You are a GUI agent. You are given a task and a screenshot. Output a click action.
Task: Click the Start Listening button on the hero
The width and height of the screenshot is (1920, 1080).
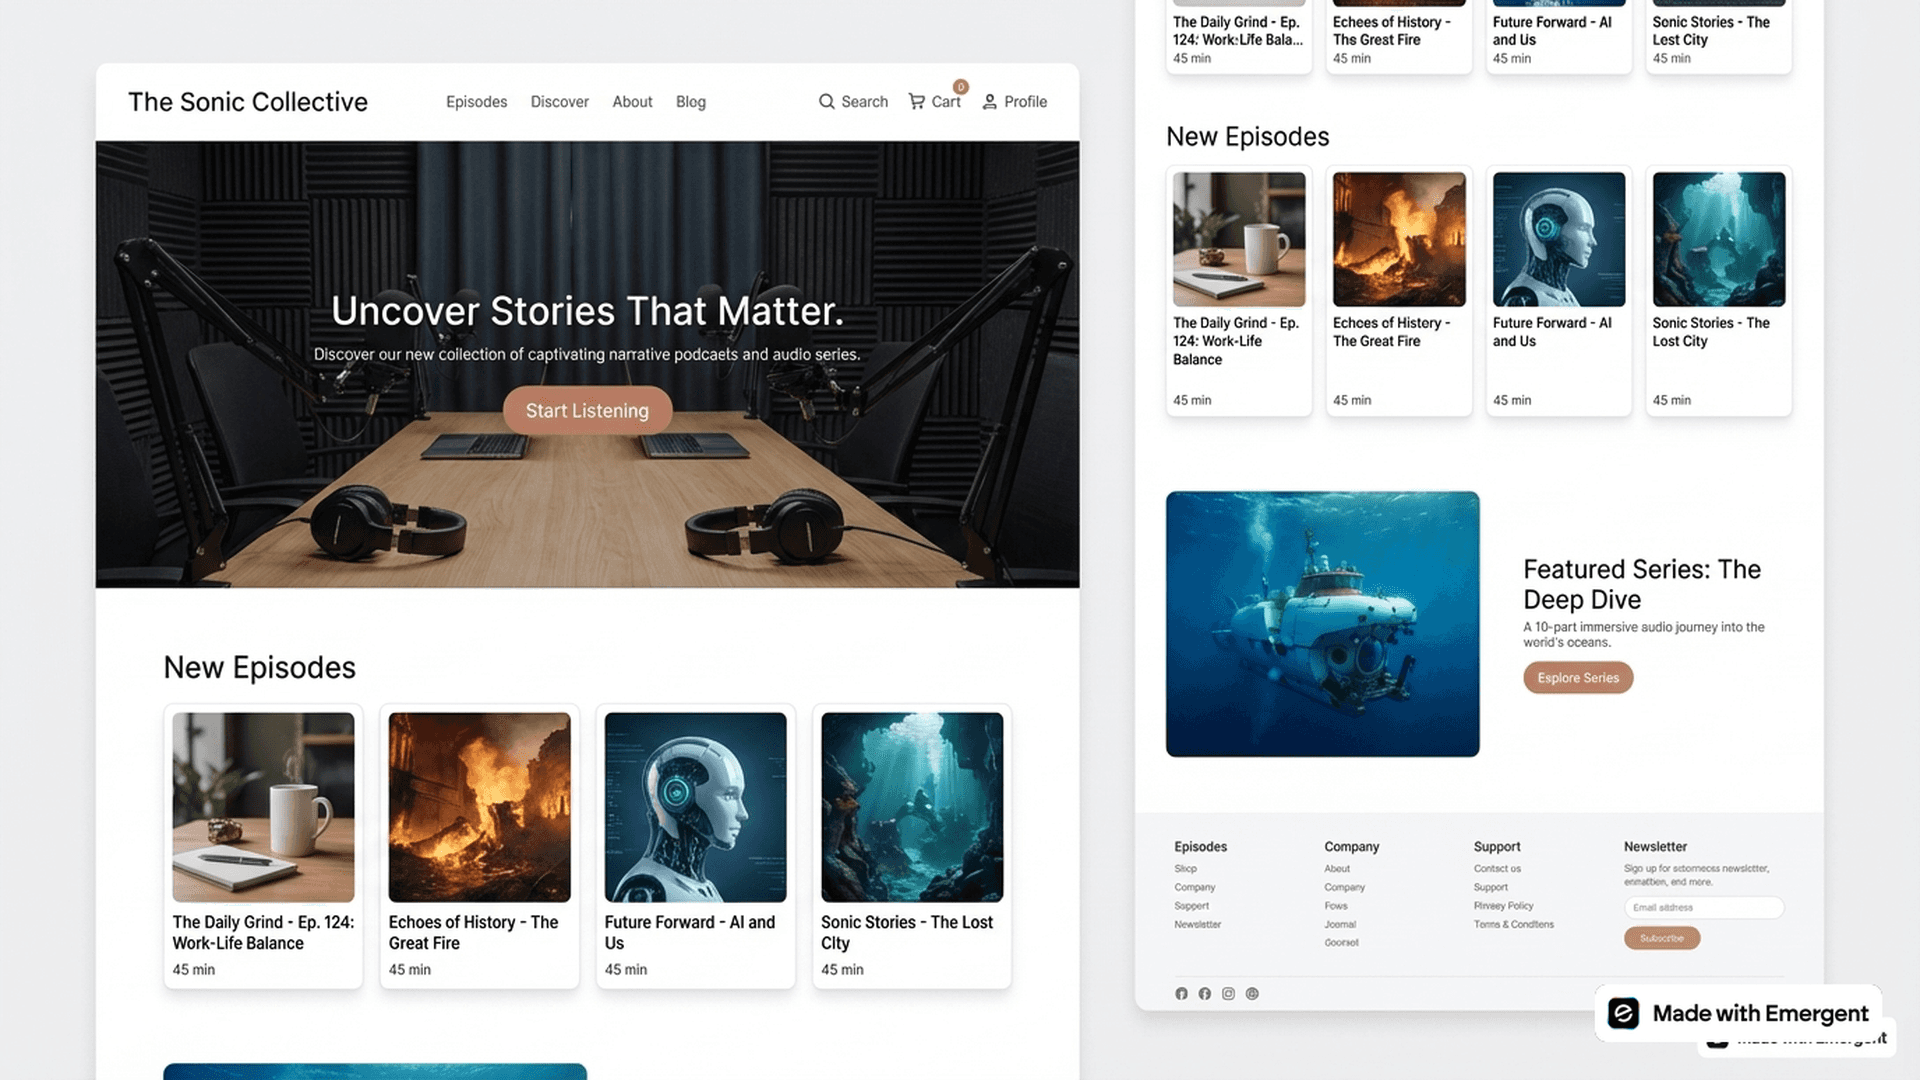pyautogui.click(x=587, y=410)
